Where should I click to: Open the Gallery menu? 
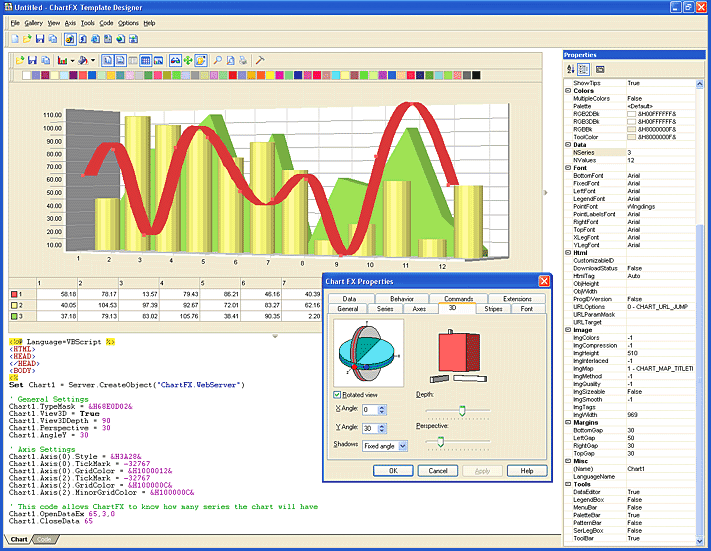[x=34, y=23]
